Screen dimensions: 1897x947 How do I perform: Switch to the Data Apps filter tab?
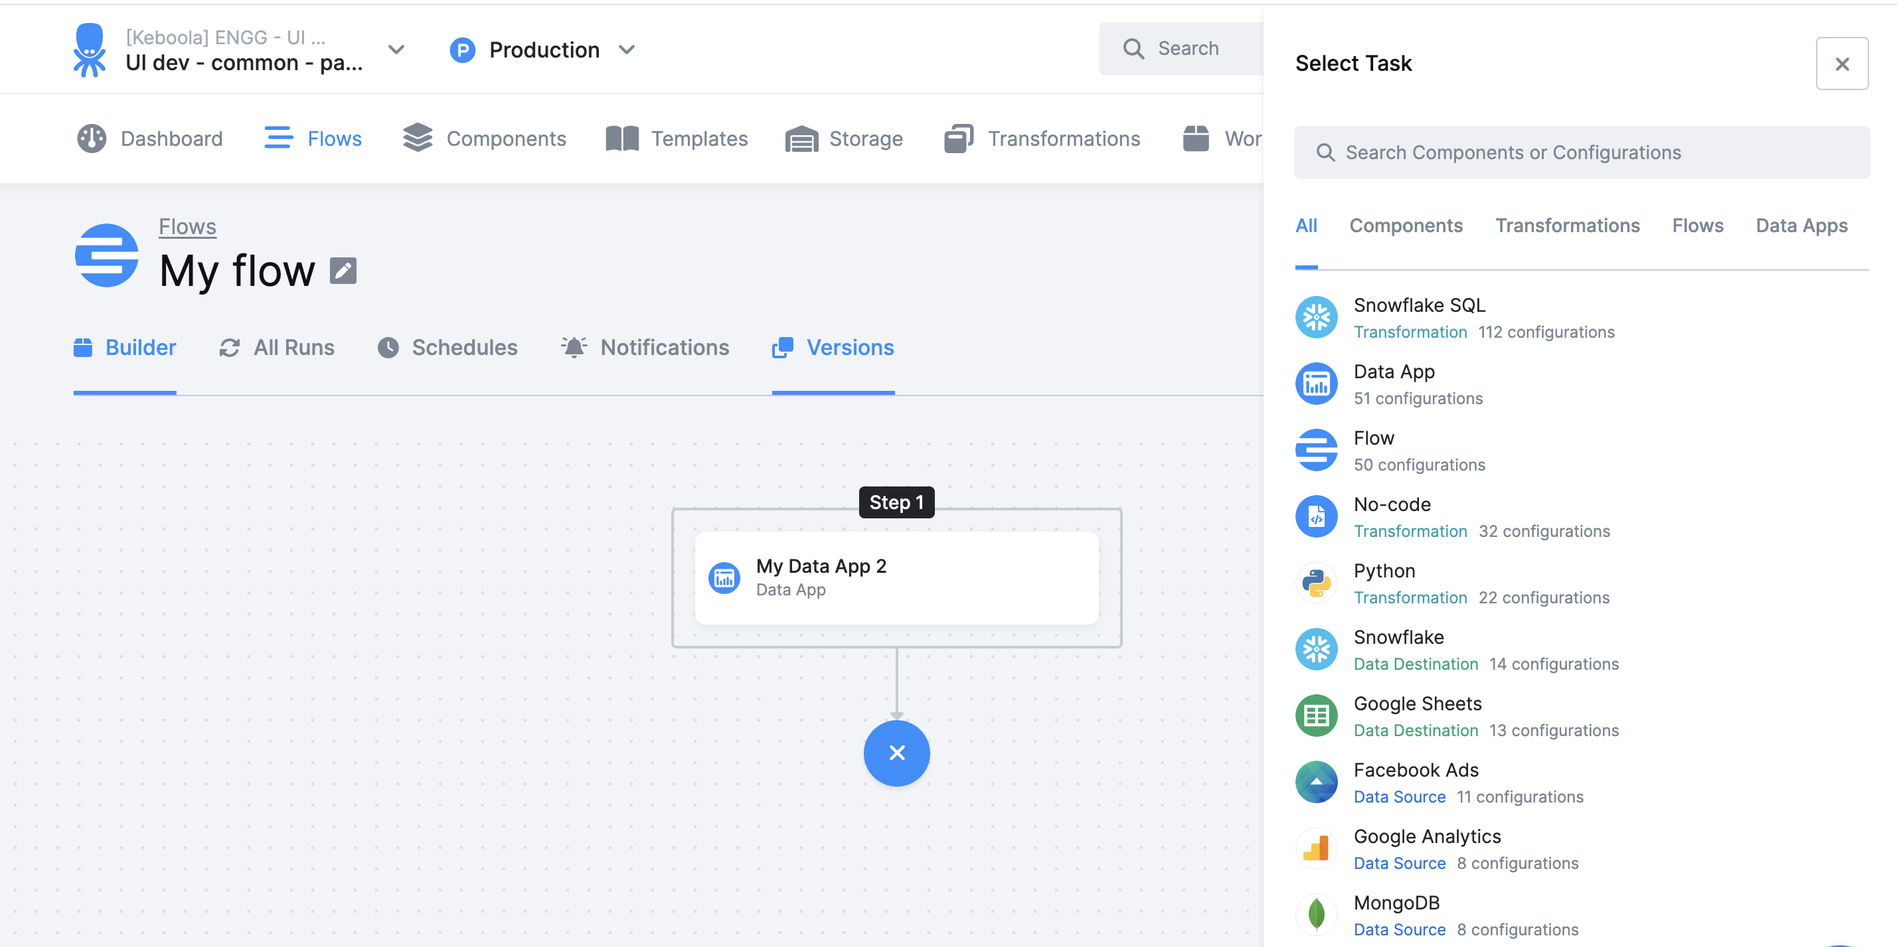pos(1801,226)
